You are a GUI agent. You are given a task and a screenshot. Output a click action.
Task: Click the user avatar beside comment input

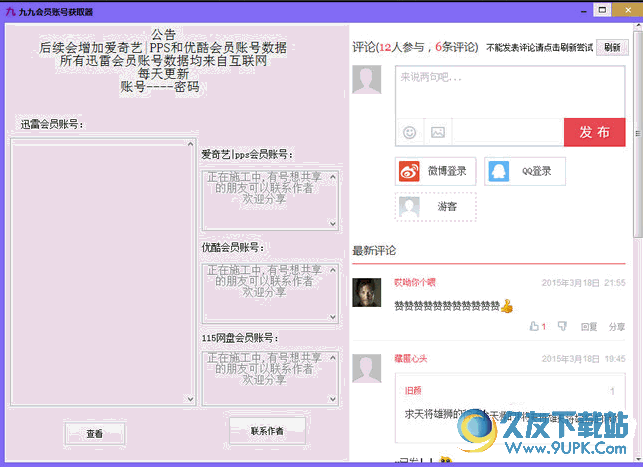click(x=367, y=80)
